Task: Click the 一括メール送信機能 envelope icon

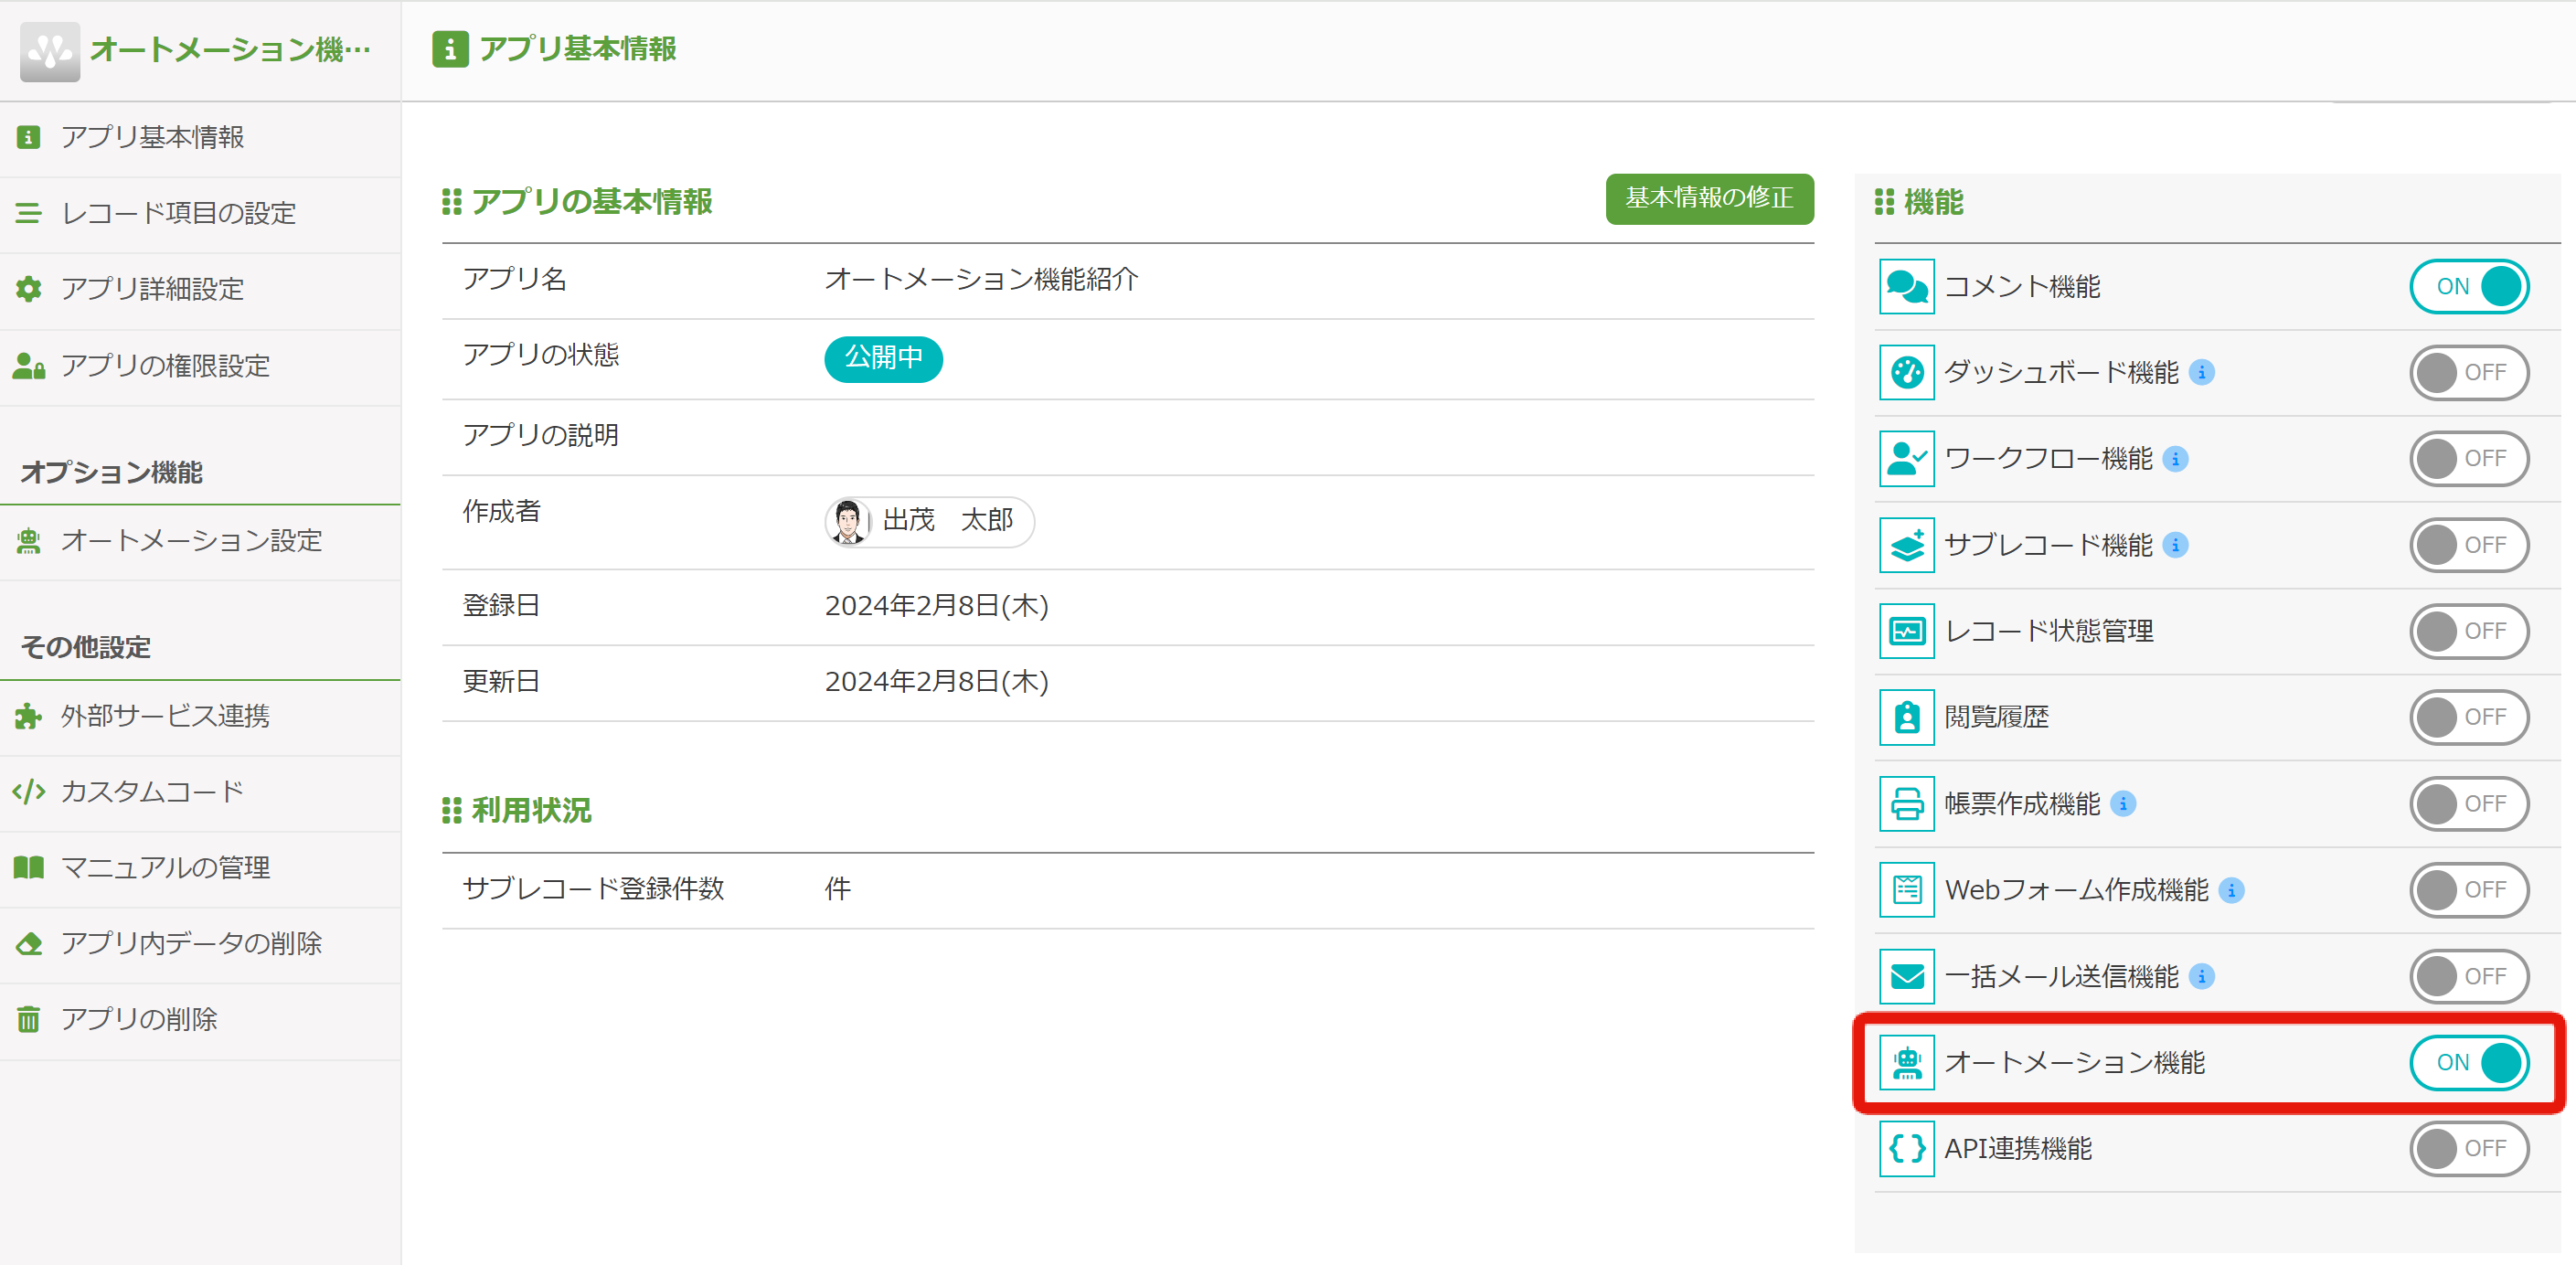Action: [x=1906, y=976]
